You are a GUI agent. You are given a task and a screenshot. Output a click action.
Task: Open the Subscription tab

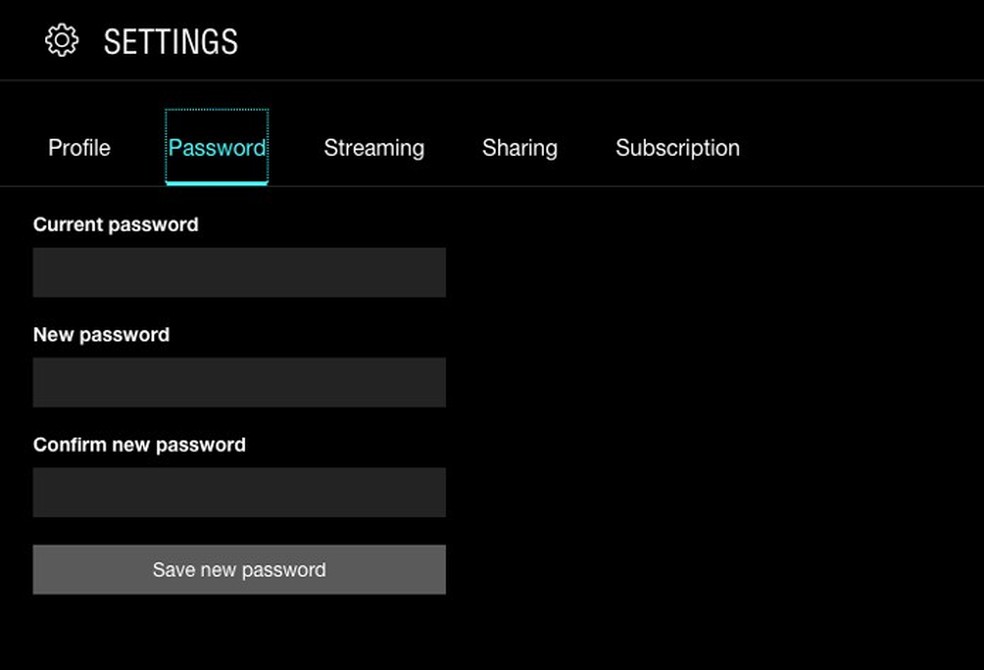pyautogui.click(x=678, y=148)
